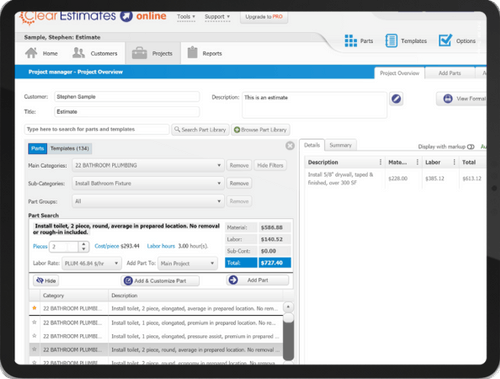Click the Clear Estimates online logo
500x379 pixels.
(x=93, y=17)
